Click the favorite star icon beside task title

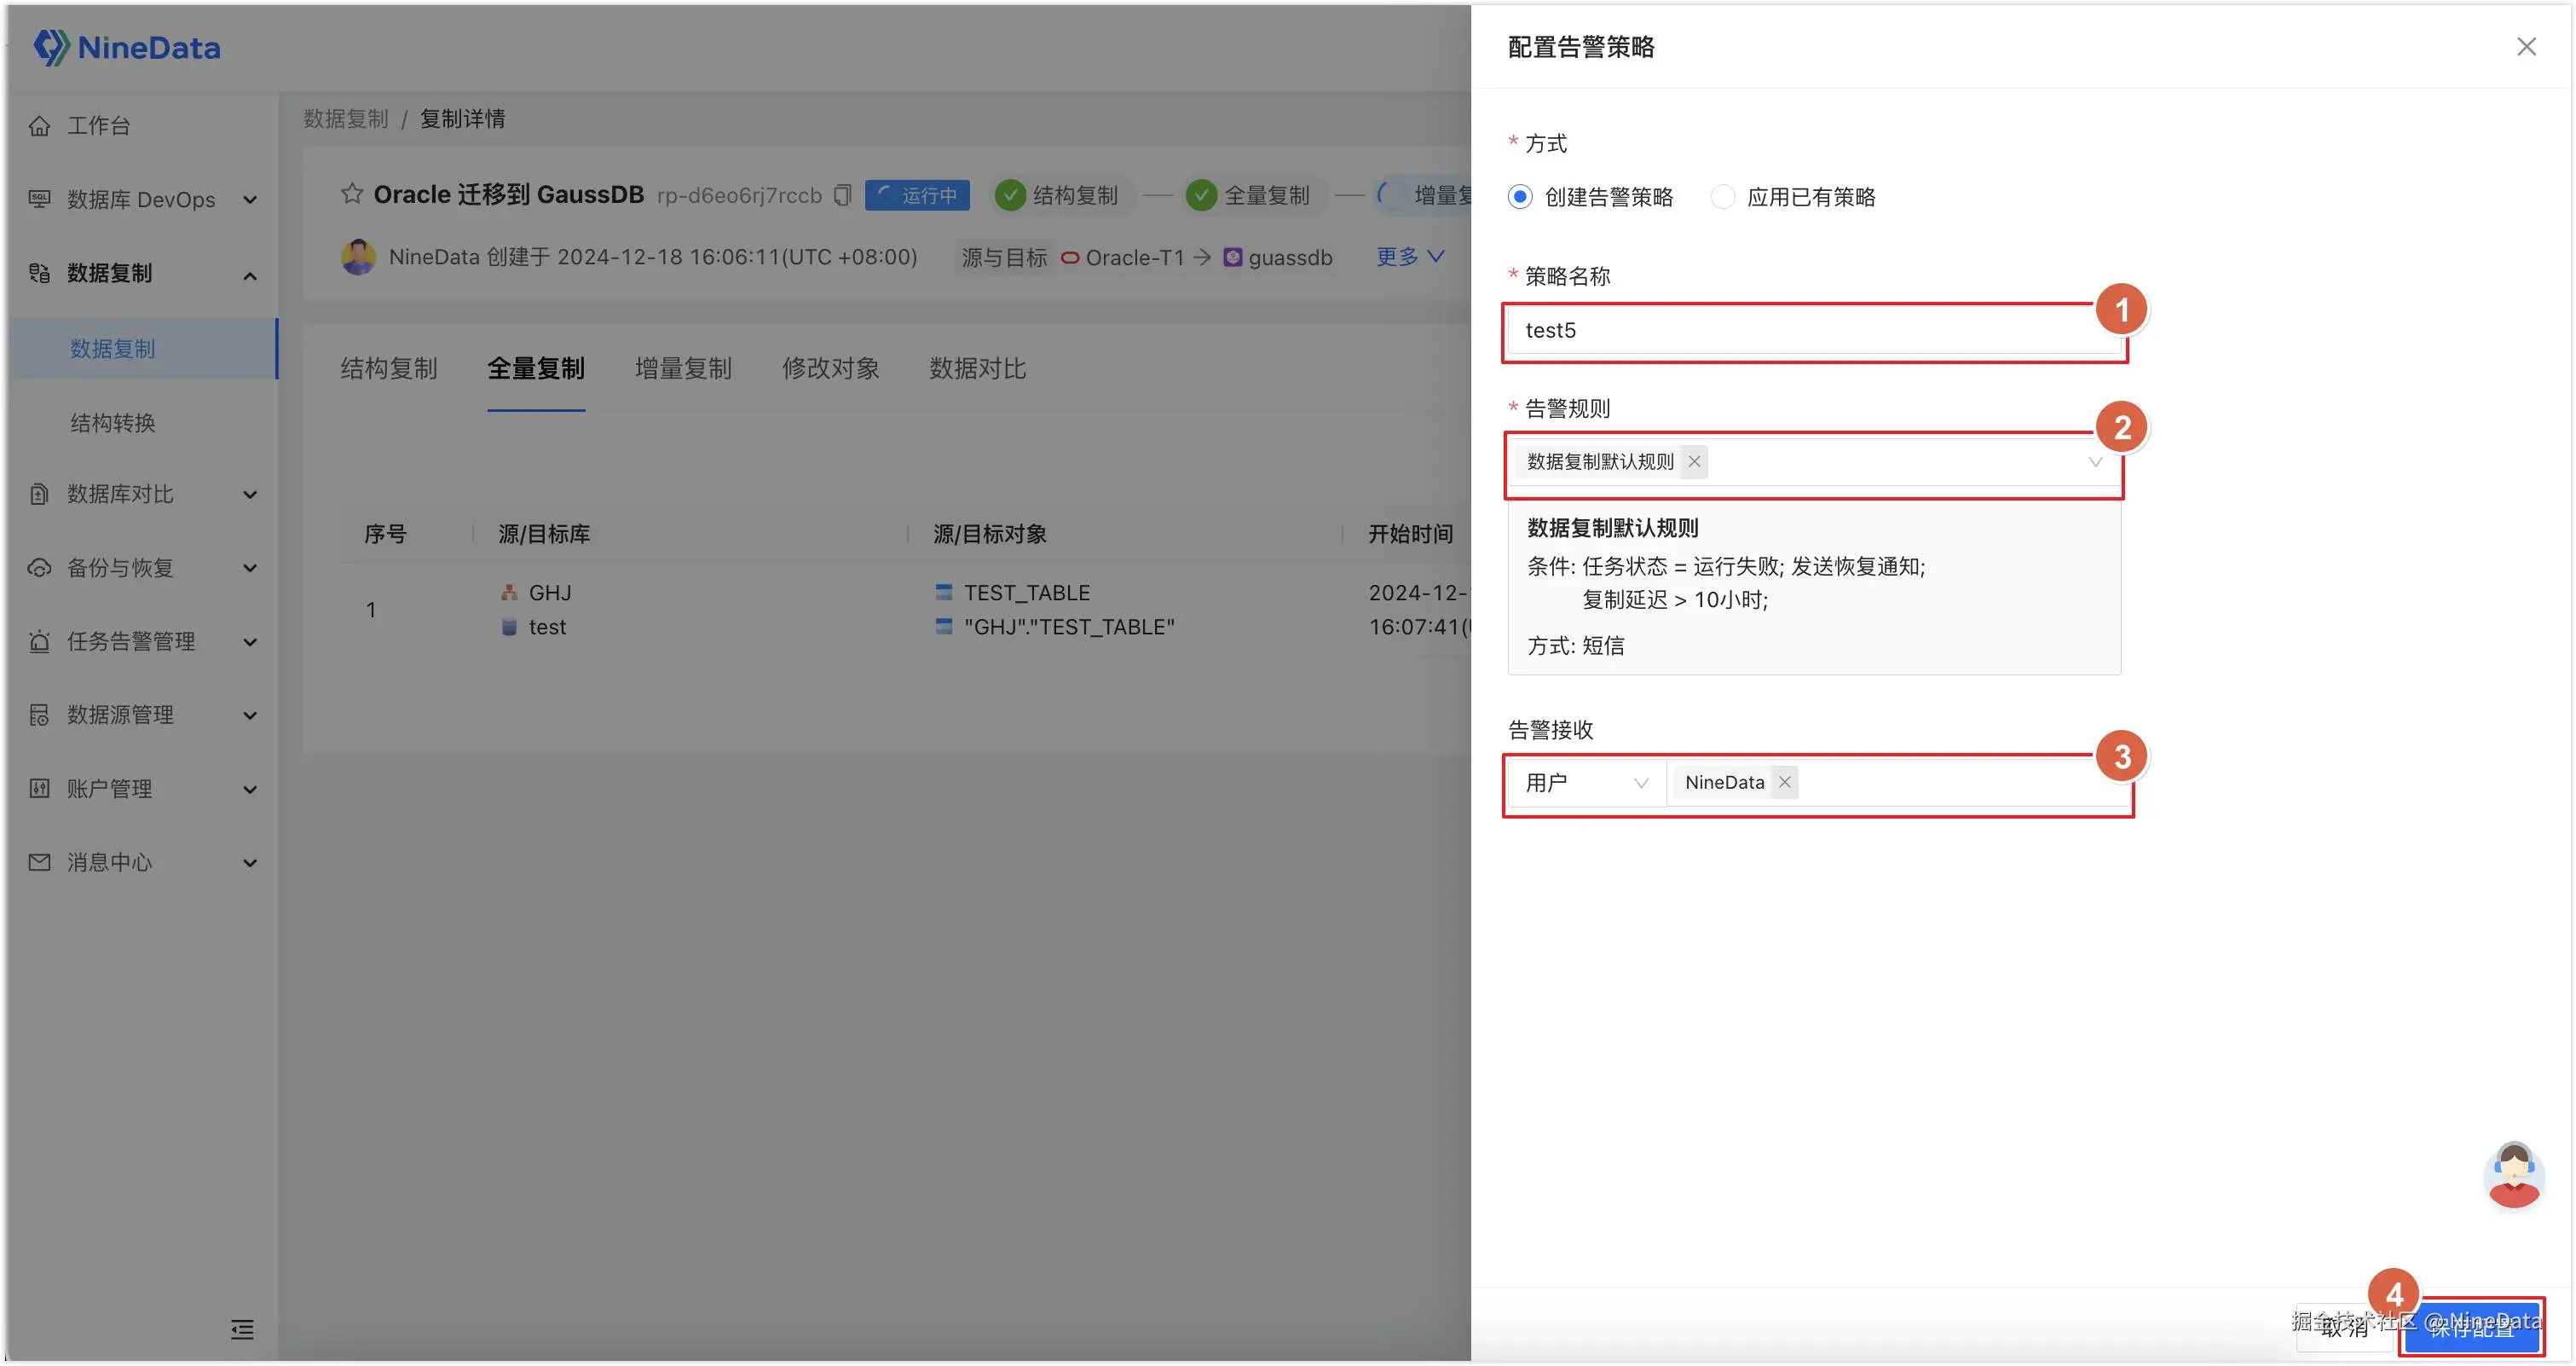click(x=351, y=194)
